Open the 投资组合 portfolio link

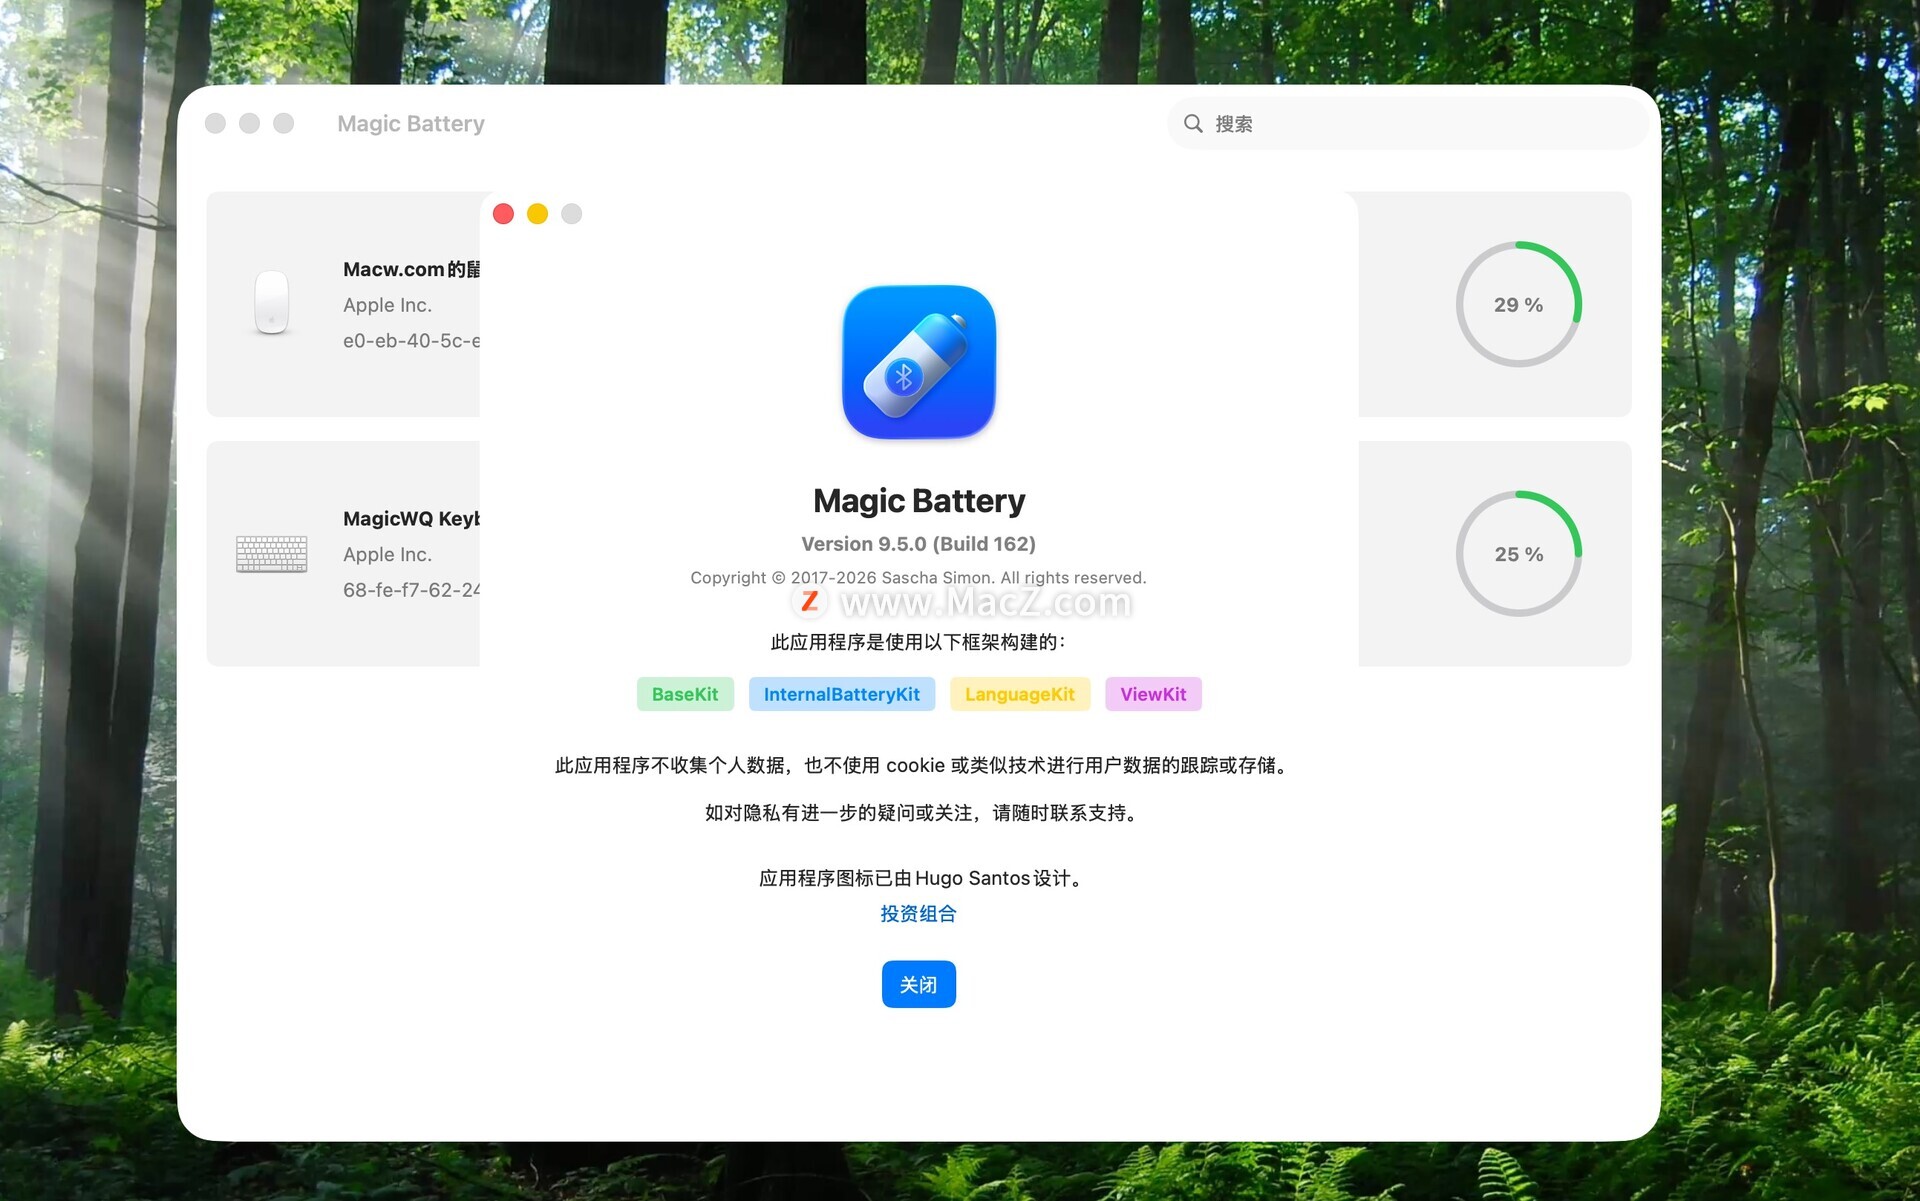point(918,913)
